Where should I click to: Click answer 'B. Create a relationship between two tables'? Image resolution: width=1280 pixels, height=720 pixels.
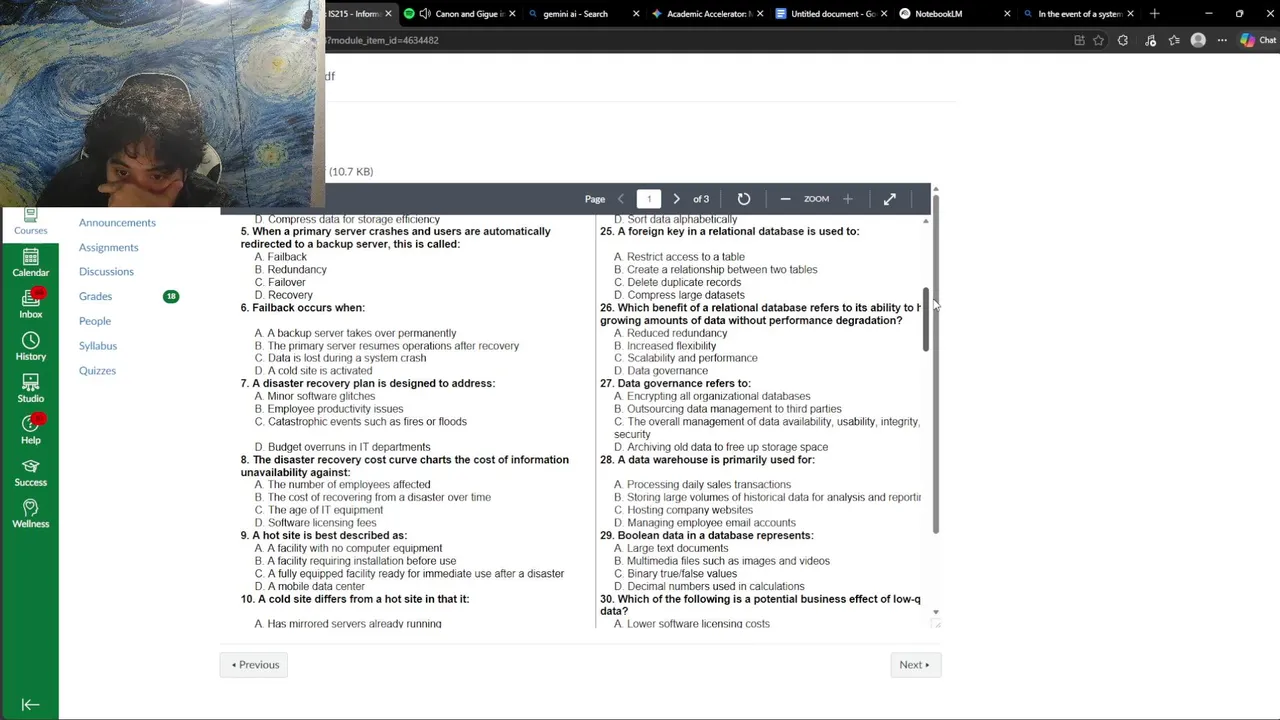coord(715,269)
